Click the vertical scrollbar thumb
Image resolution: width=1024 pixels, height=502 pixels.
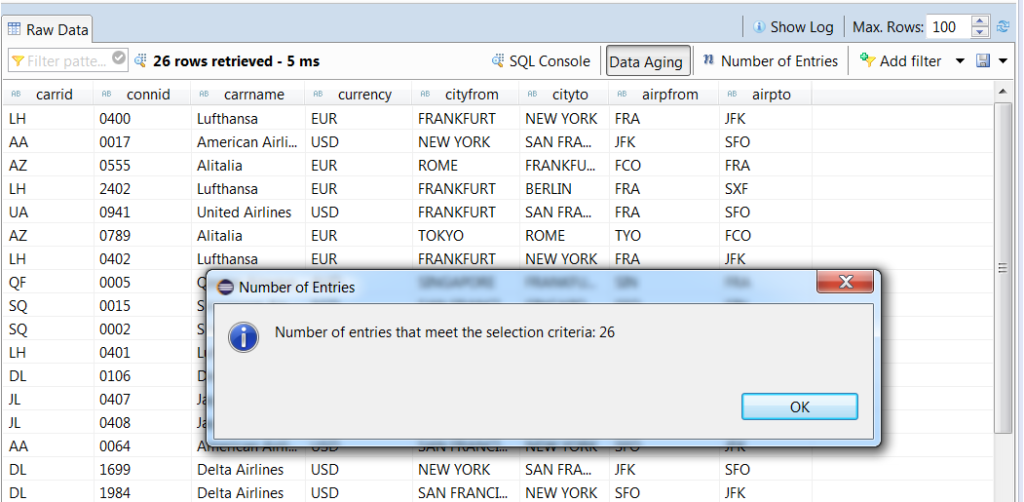(x=1002, y=266)
